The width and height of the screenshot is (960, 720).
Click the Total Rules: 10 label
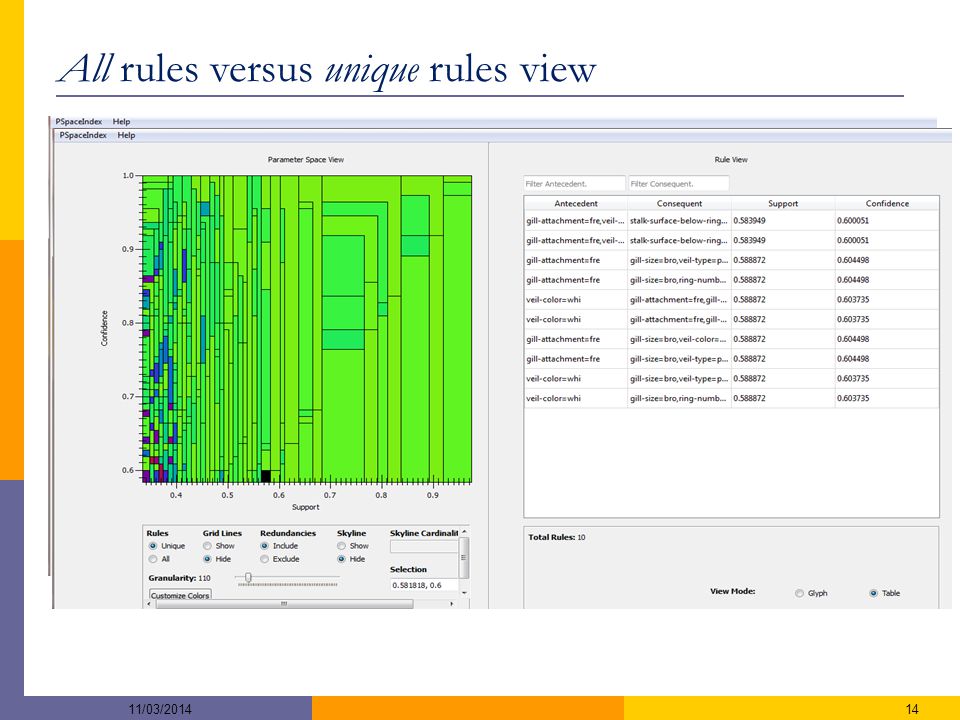(x=557, y=537)
